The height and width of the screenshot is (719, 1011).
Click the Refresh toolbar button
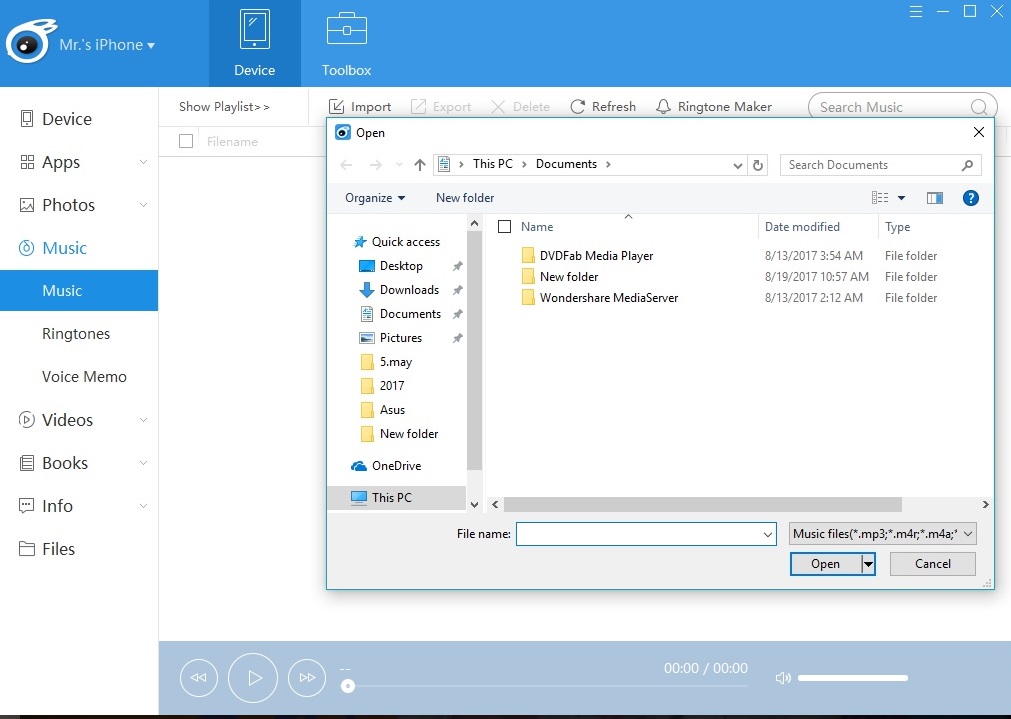(x=603, y=106)
